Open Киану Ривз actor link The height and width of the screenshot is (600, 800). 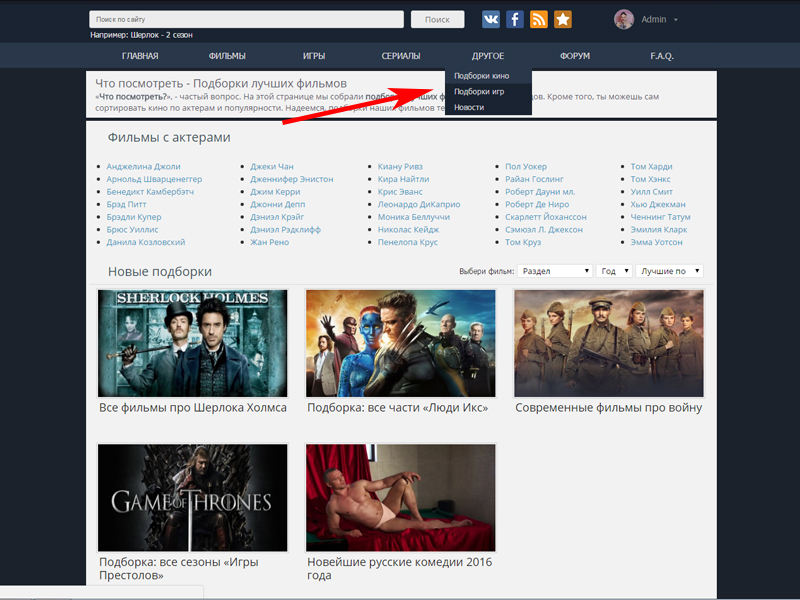(400, 166)
